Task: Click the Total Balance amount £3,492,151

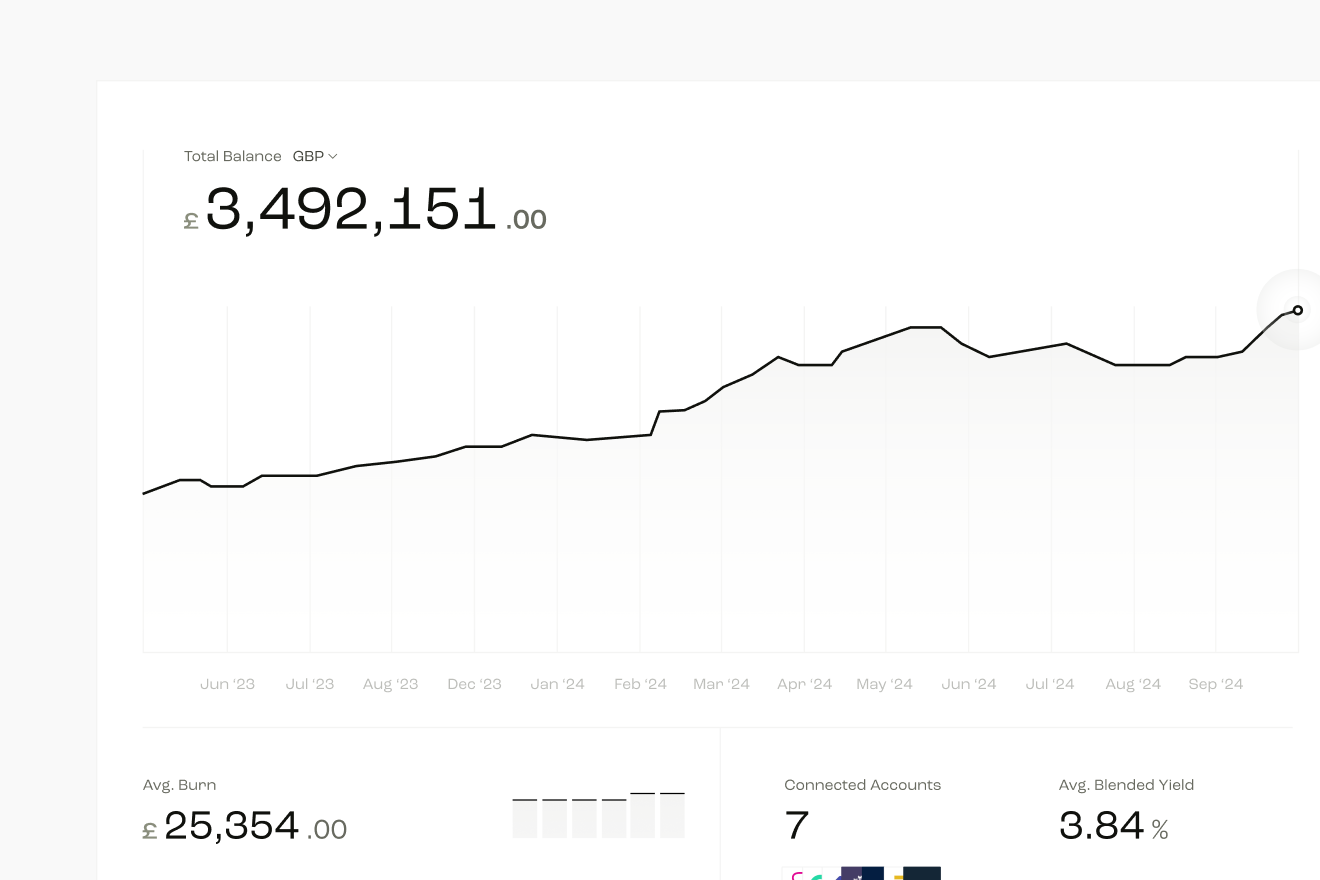Action: pos(366,211)
